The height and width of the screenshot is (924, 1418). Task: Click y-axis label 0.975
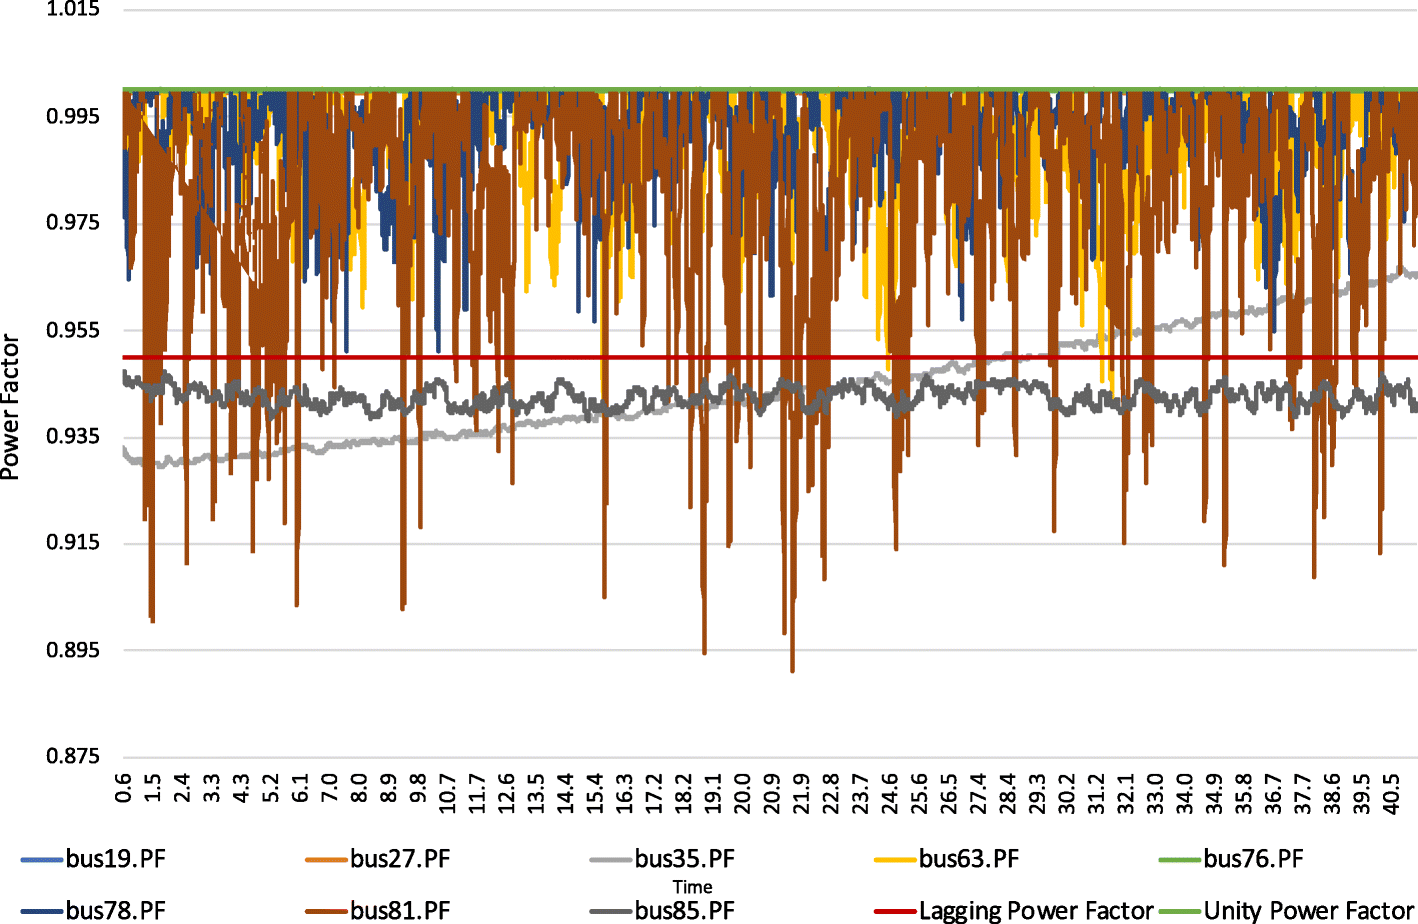click(74, 222)
